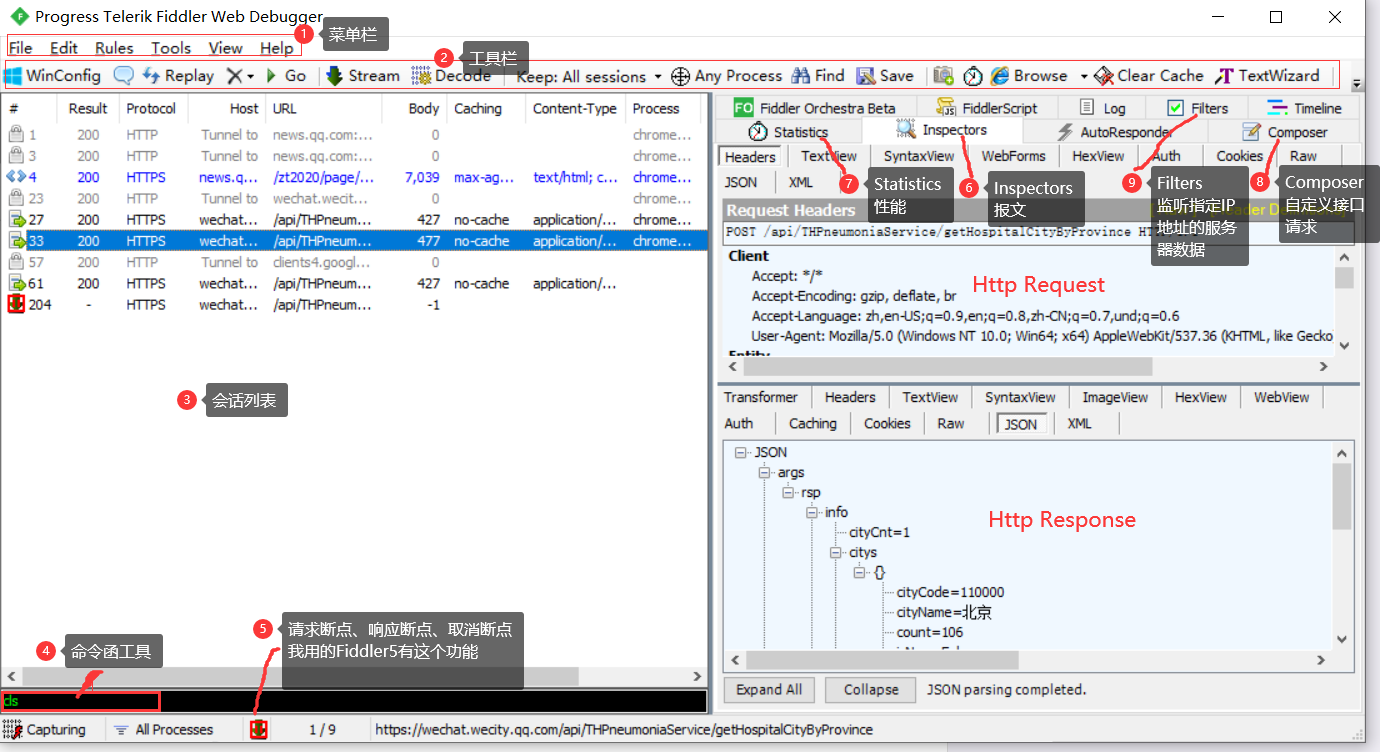The image size is (1380, 752).
Task: Click cityCode=110000 tree value
Action: pyautogui.click(x=950, y=593)
